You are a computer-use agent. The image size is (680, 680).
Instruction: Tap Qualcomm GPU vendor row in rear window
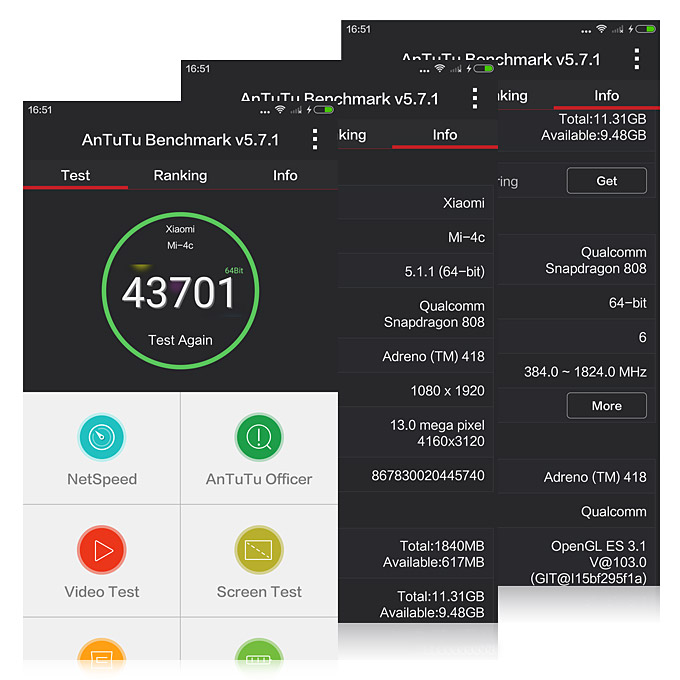pyautogui.click(x=577, y=512)
